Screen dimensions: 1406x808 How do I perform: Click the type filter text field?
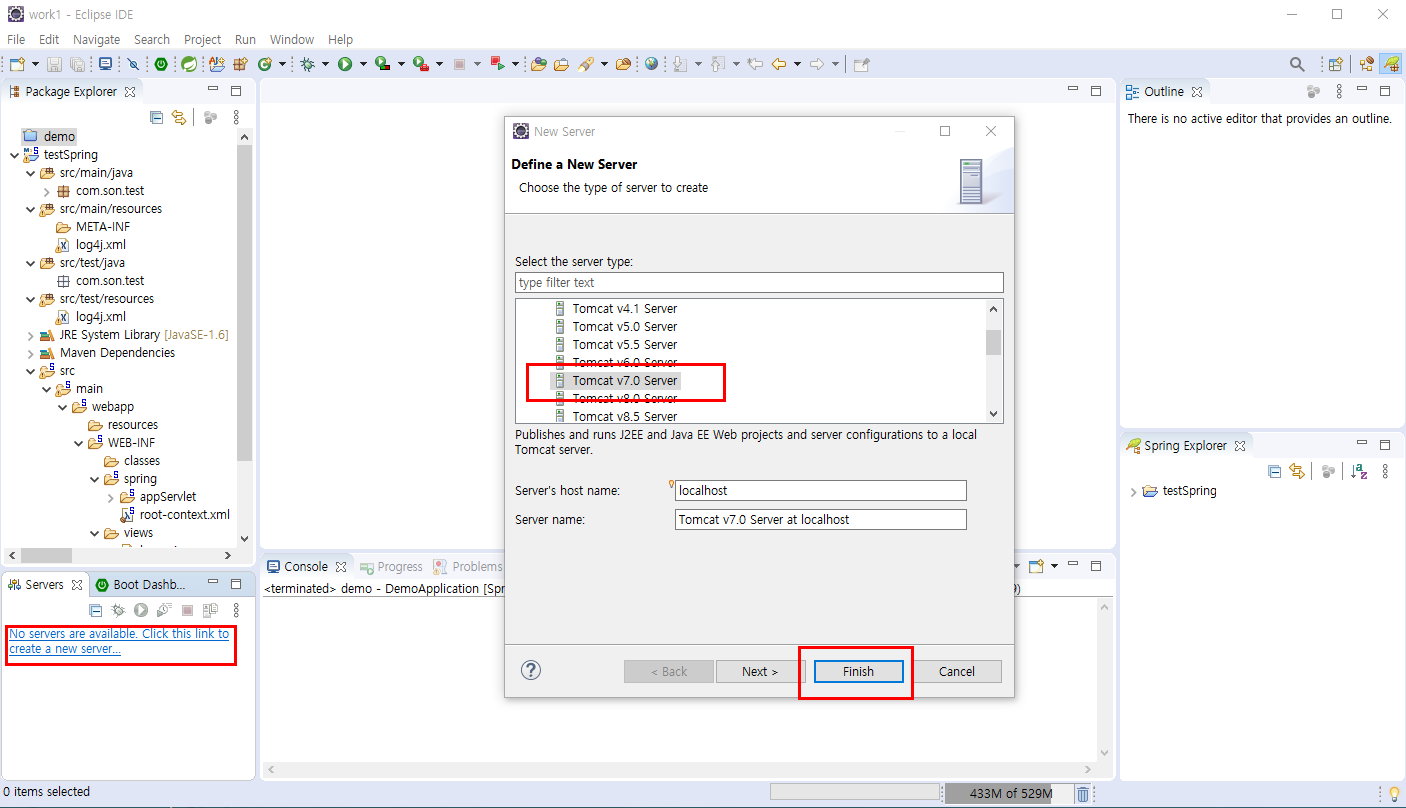pos(759,282)
